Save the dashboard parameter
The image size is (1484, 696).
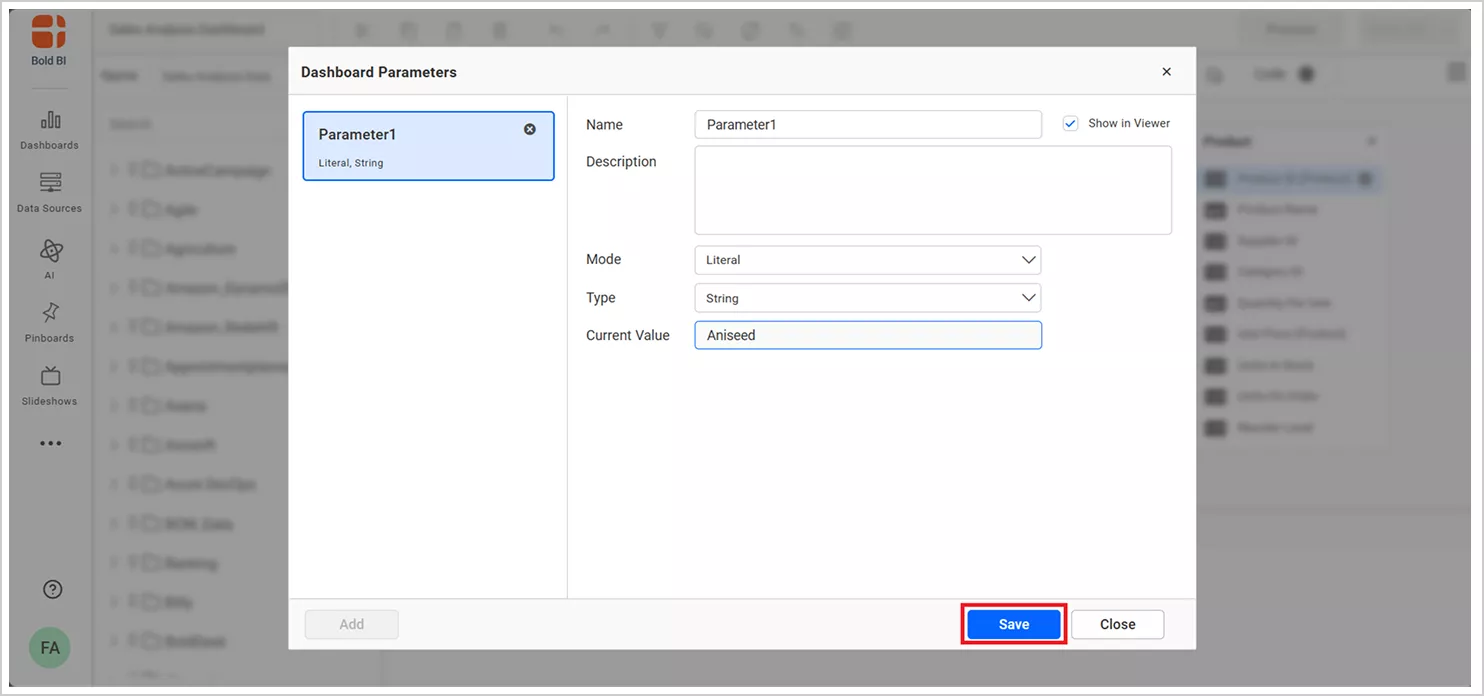click(1013, 624)
